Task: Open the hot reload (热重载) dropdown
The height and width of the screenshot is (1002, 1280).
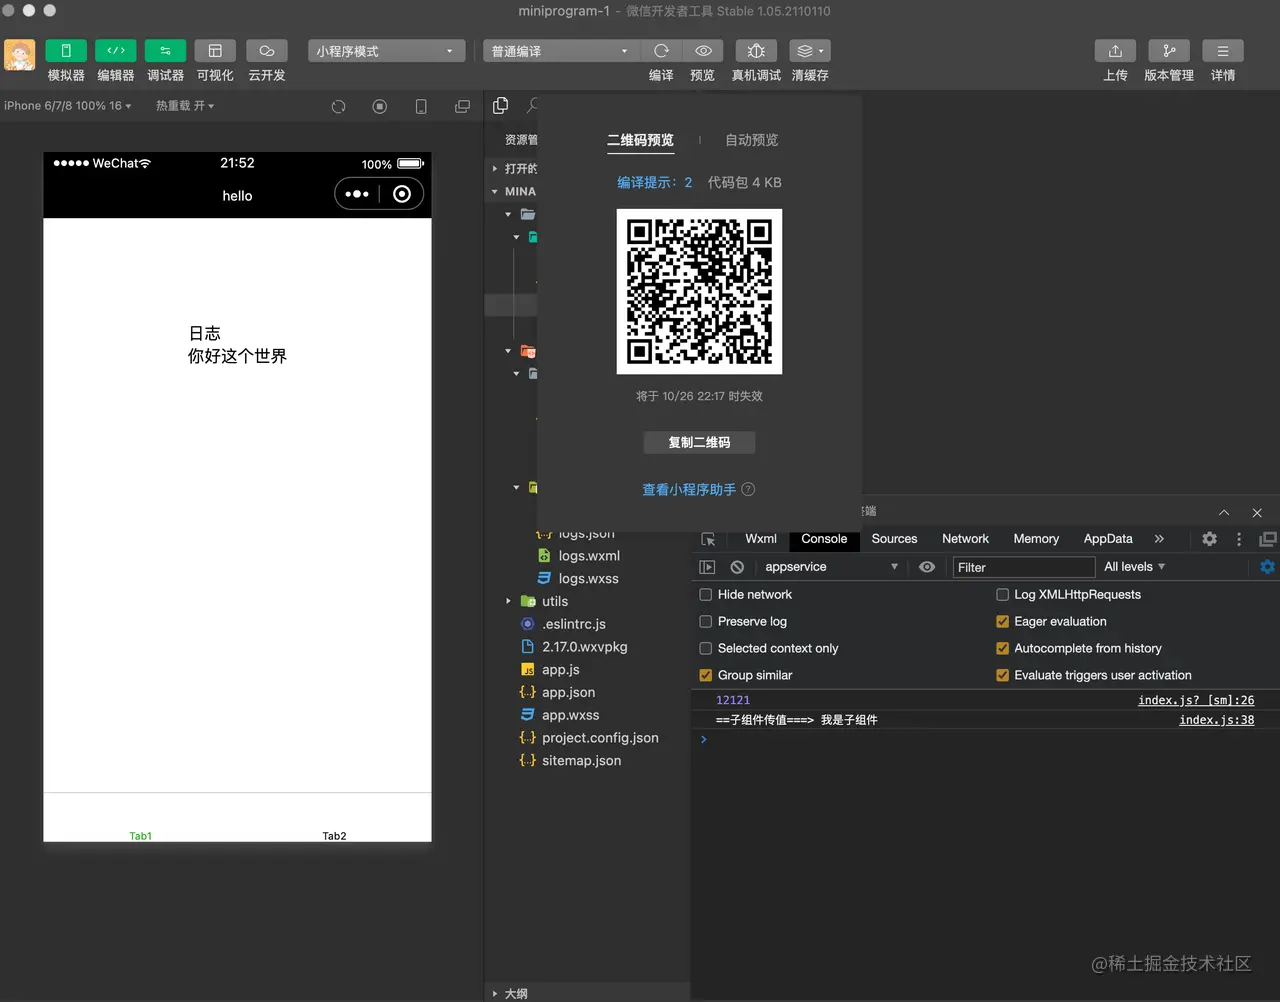Action: (x=185, y=106)
